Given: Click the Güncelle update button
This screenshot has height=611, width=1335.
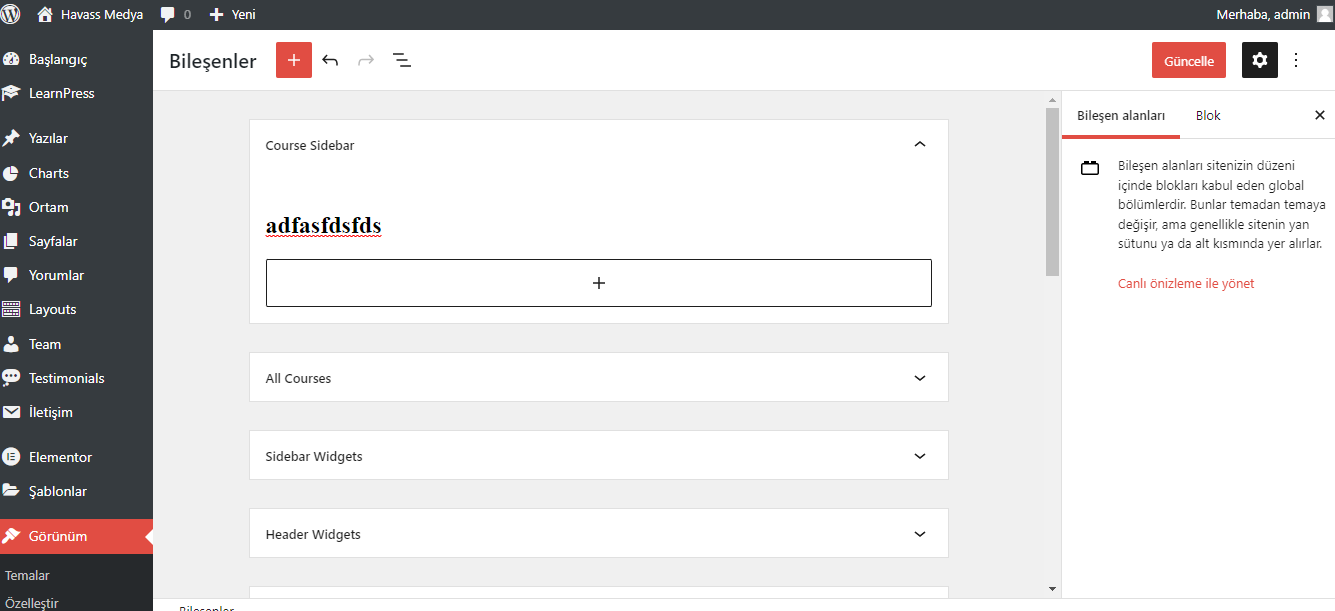Looking at the screenshot, I should [1189, 60].
